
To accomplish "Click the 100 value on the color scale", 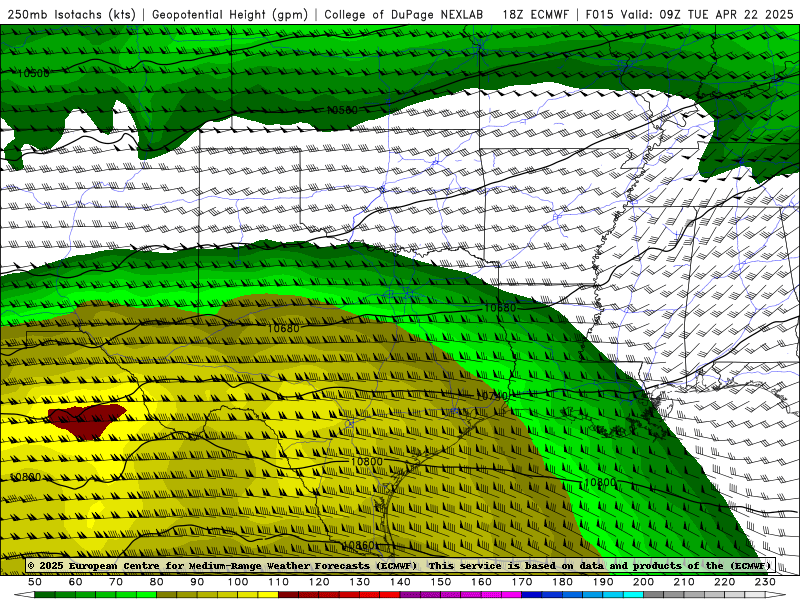I will [238, 582].
